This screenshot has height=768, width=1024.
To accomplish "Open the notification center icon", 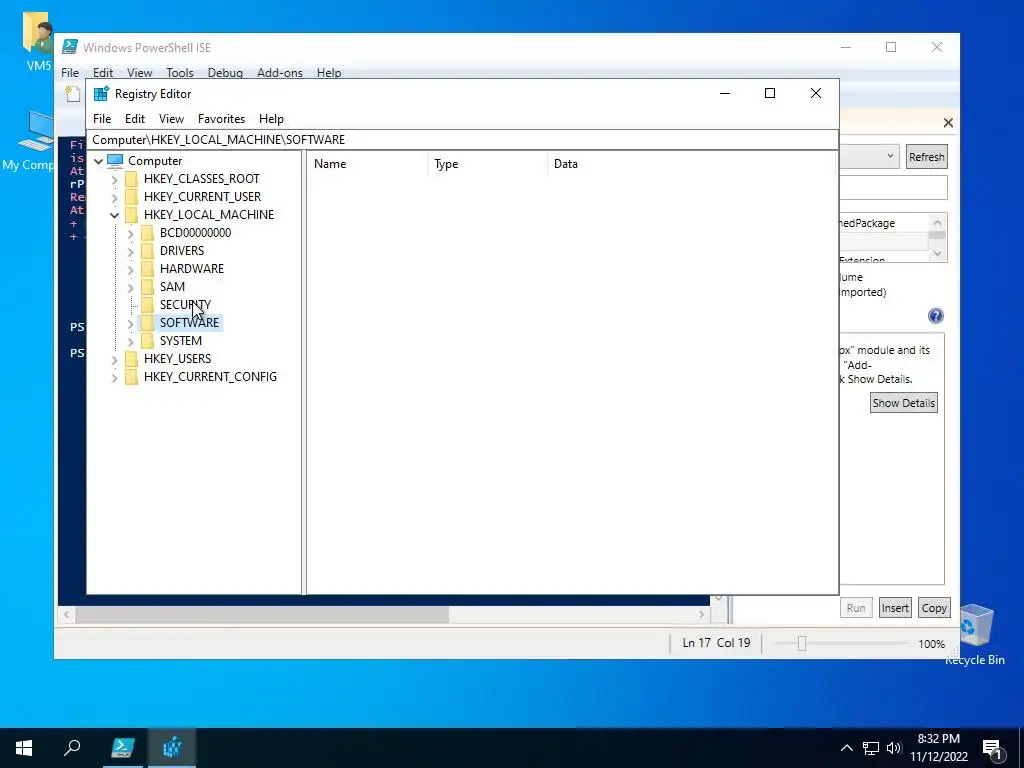I will pyautogui.click(x=991, y=748).
